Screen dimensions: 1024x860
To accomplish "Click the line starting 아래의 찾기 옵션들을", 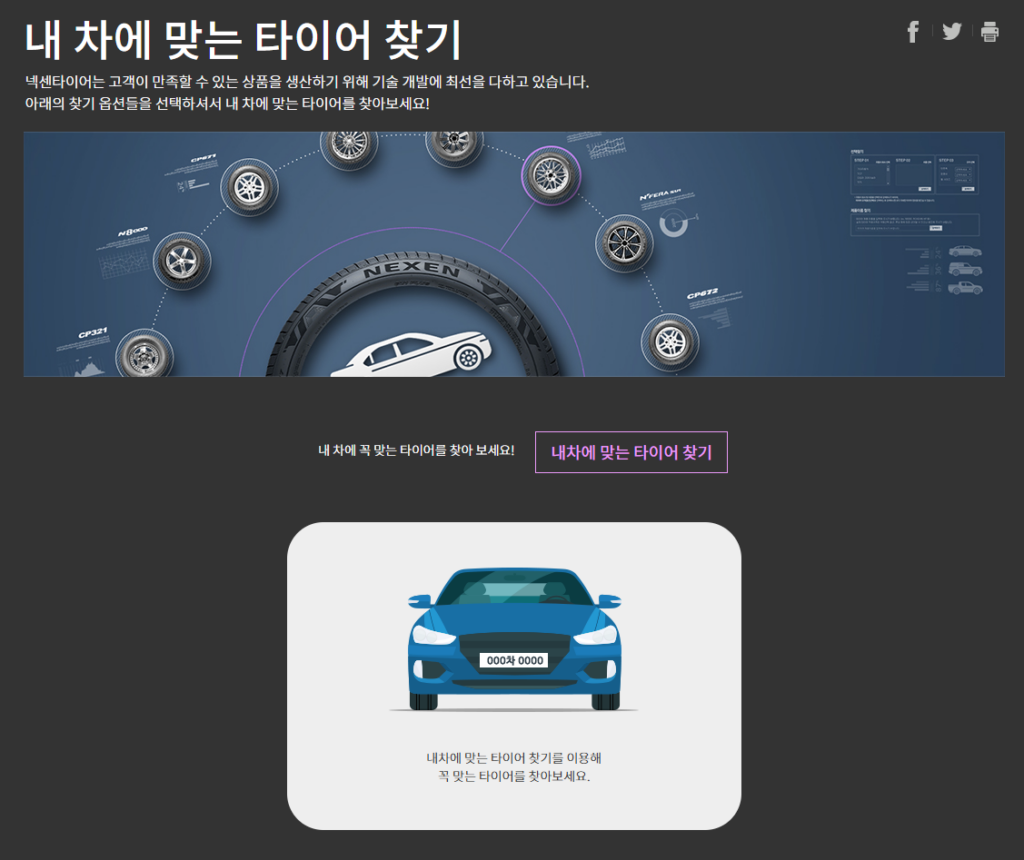I will tap(227, 104).
